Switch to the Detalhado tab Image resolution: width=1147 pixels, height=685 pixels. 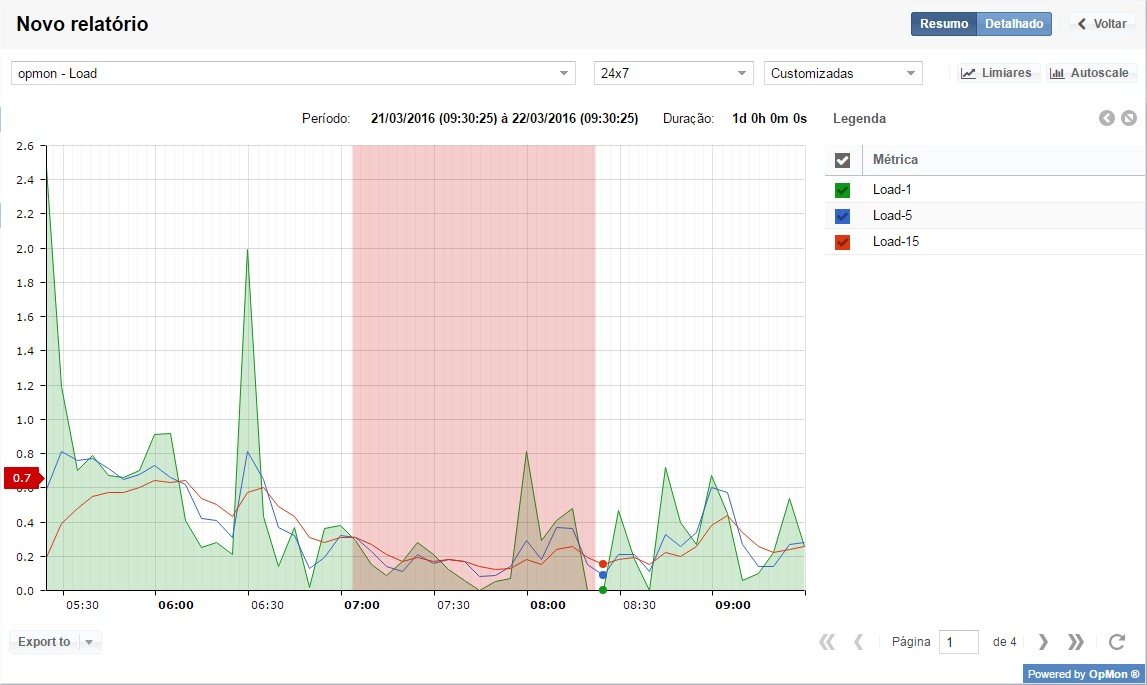pos(1014,24)
